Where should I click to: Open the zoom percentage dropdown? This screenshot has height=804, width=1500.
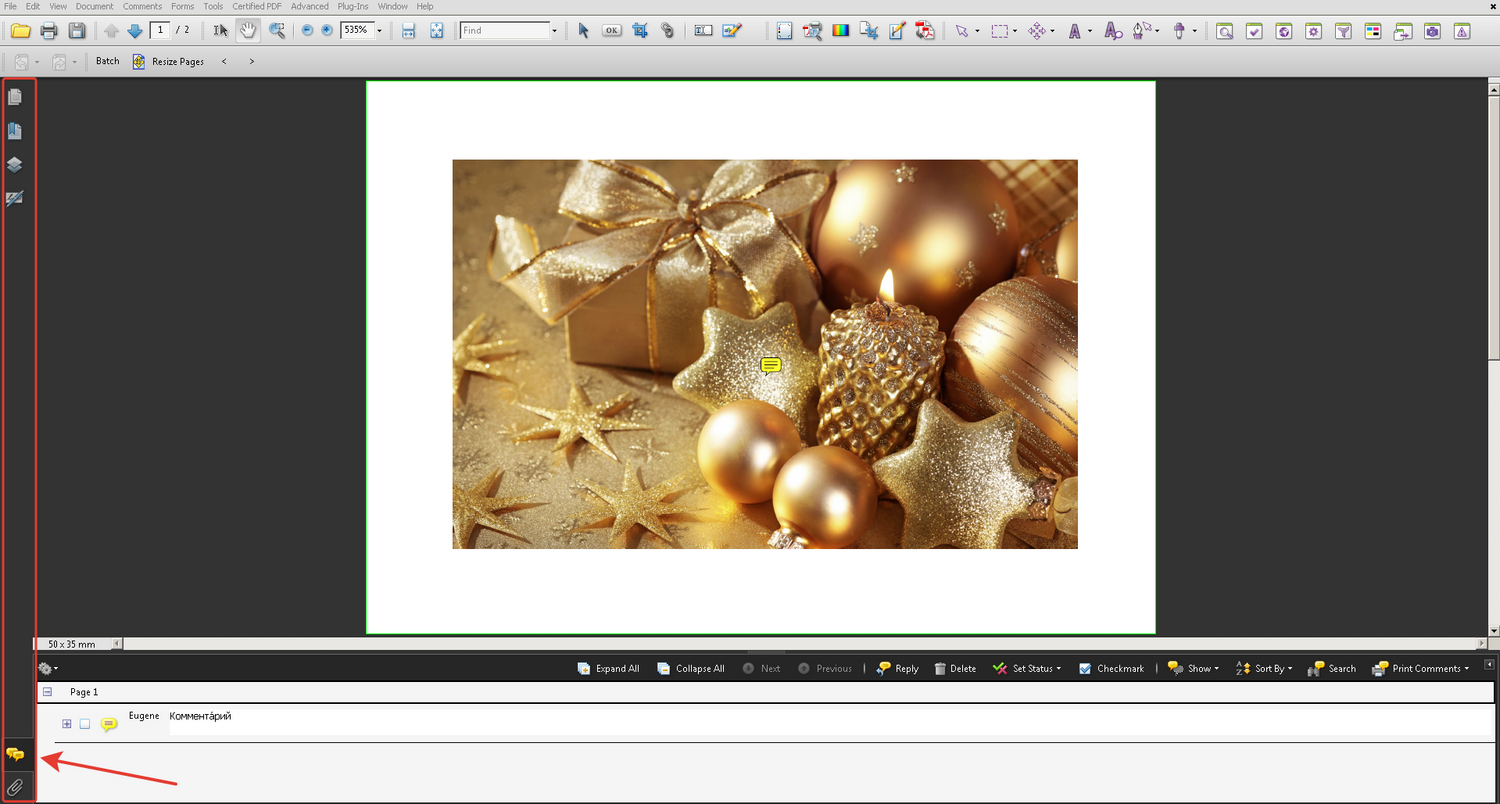(x=379, y=31)
